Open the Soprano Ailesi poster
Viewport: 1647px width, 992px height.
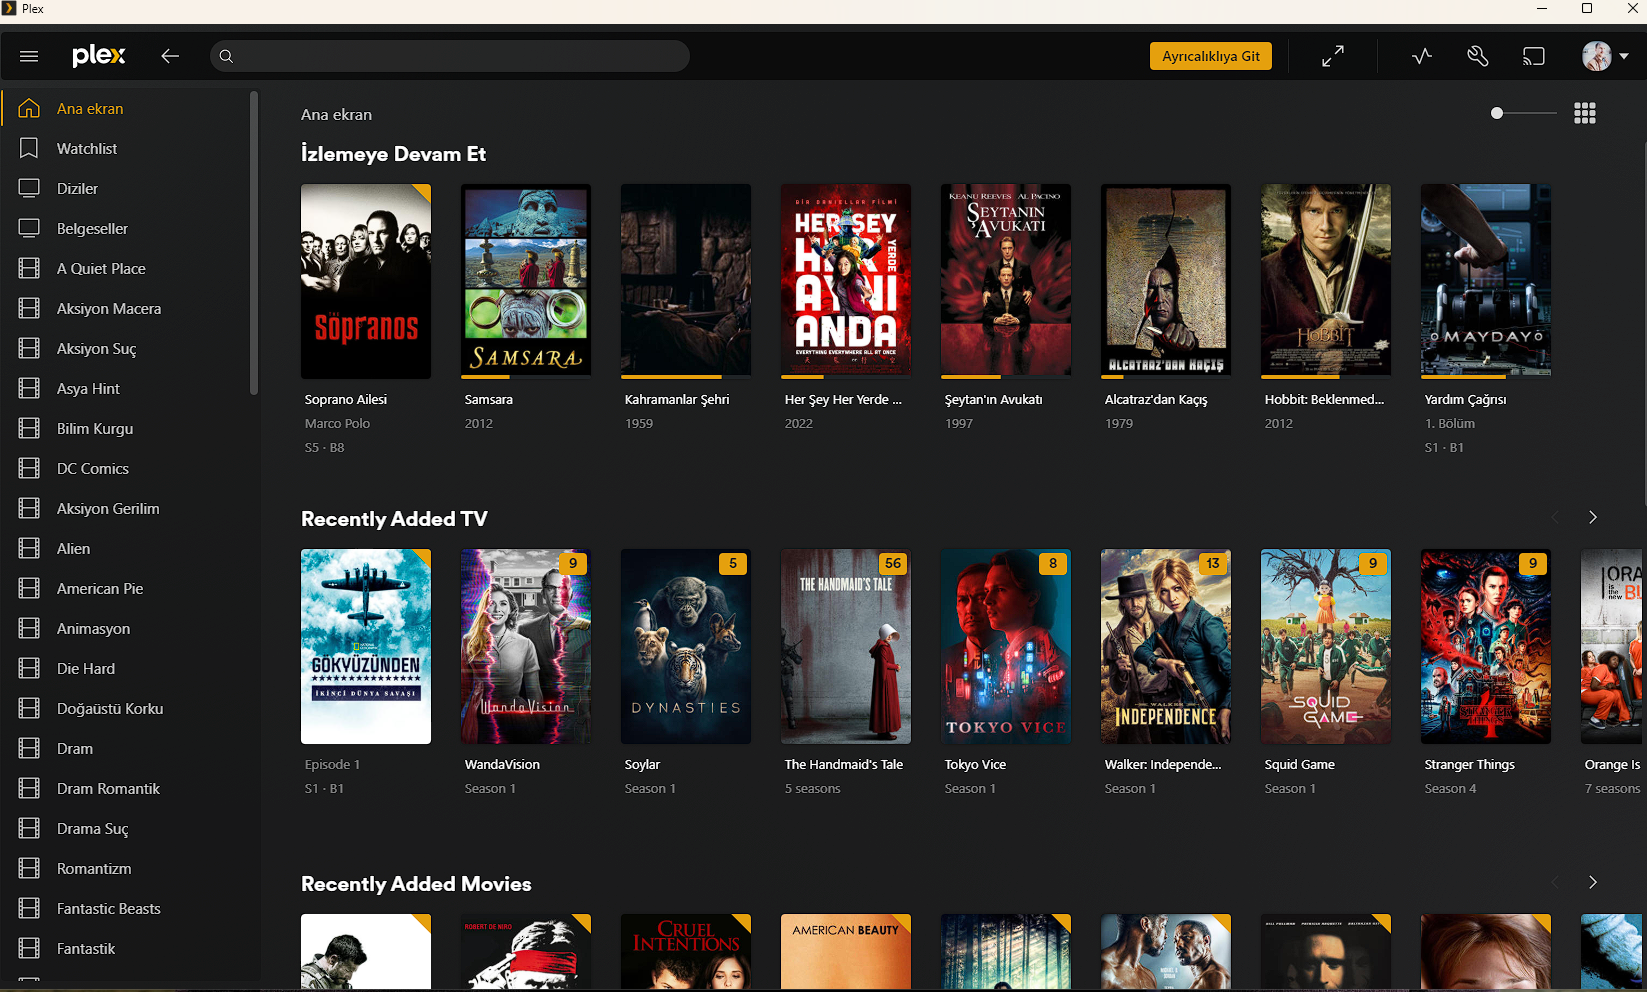coord(366,281)
